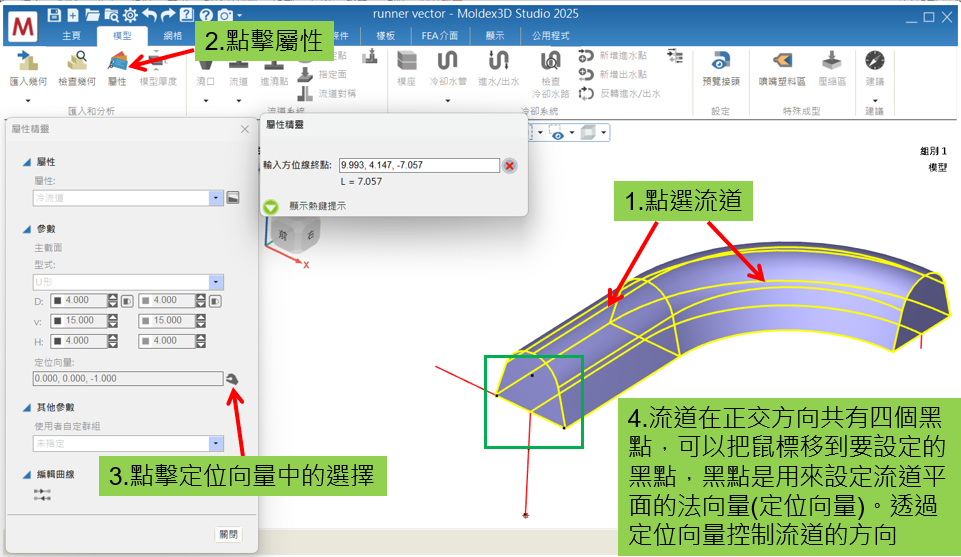Click the 定位向量 vector input field
This screenshot has height=557, width=961.
click(x=127, y=378)
